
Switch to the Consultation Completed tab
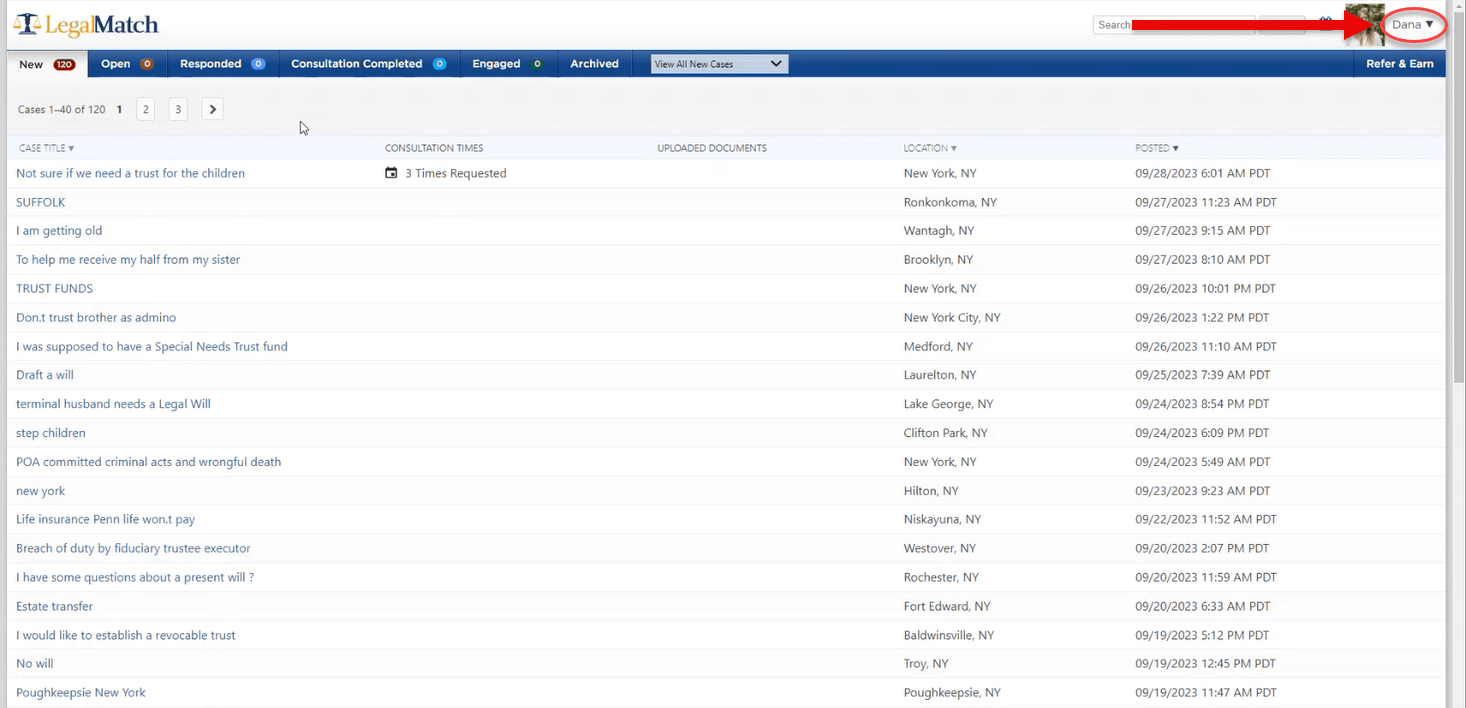367,64
